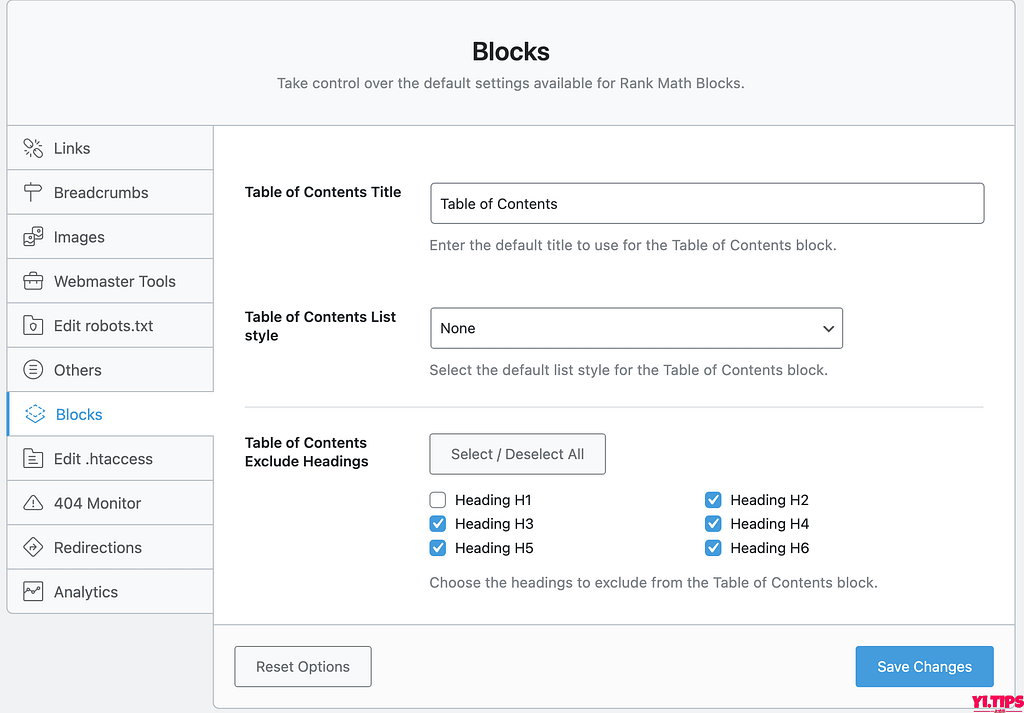Click the Select / Deselect All button
This screenshot has height=713, width=1024.
click(x=517, y=454)
